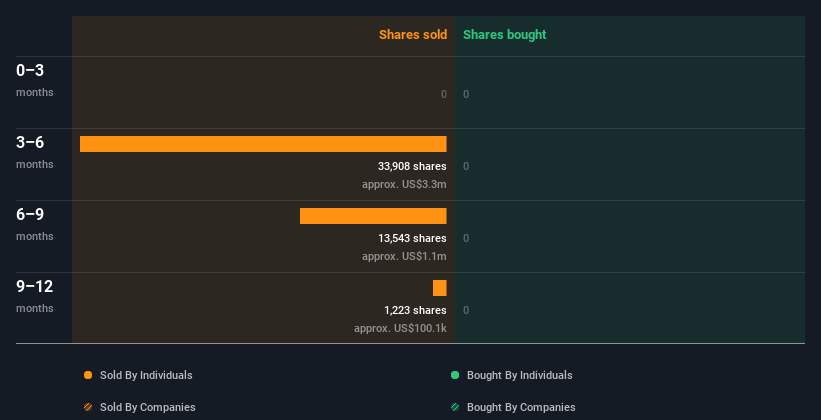Click the shares bought 0 in 3–6 months row

[x=466, y=167]
